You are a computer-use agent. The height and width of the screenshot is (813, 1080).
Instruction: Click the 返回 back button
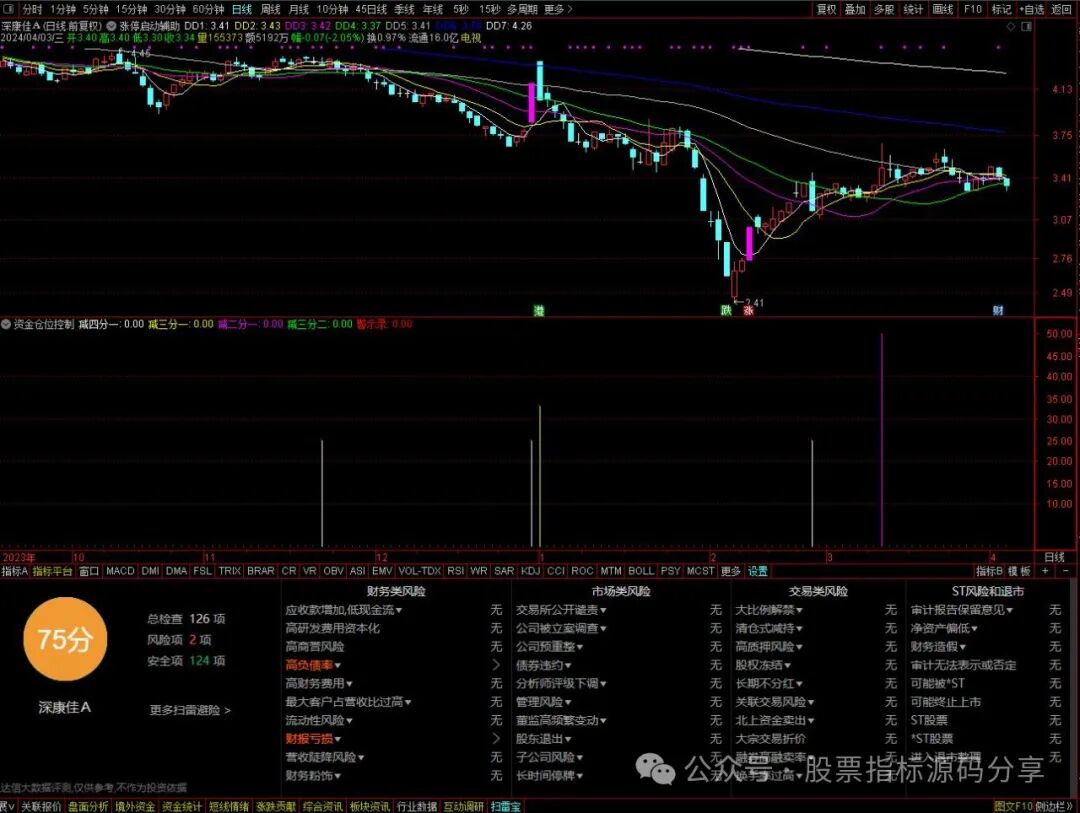tap(1061, 9)
